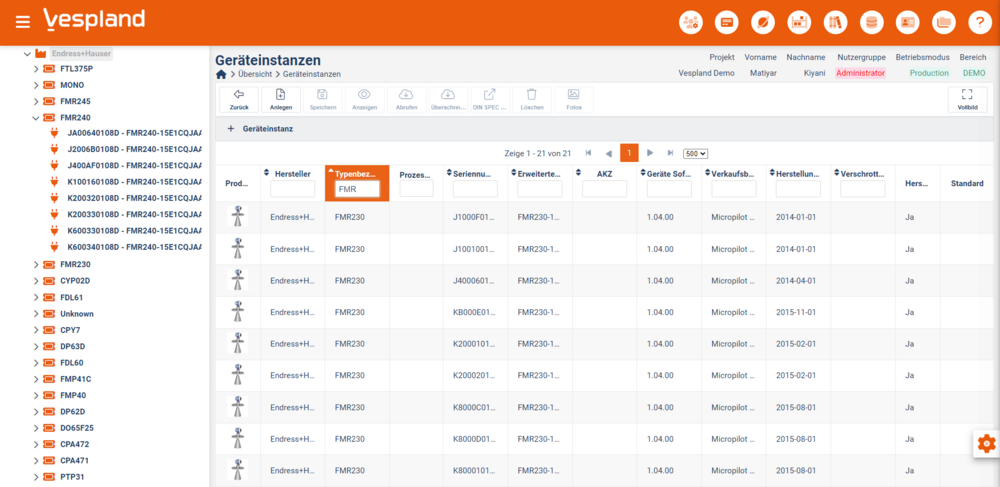This screenshot has width=1000, height=487.
Task: Open the database icon in header
Action: pos(871,22)
